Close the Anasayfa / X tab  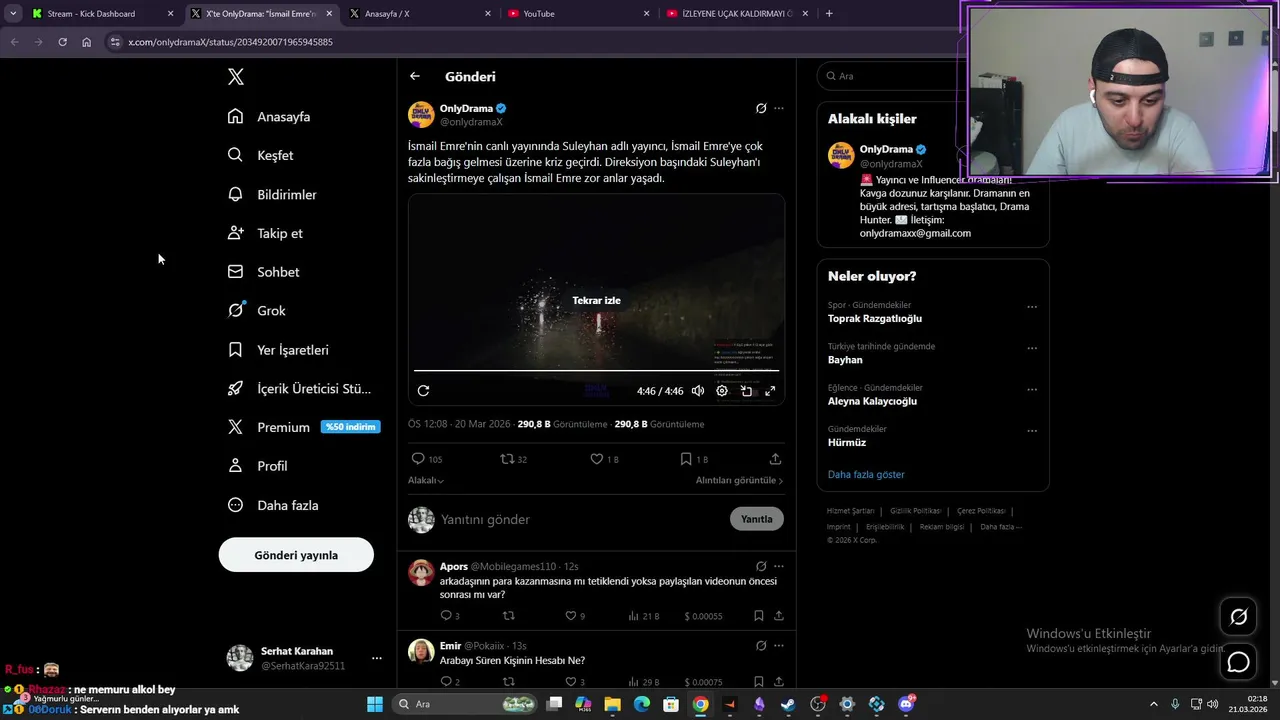click(x=488, y=14)
